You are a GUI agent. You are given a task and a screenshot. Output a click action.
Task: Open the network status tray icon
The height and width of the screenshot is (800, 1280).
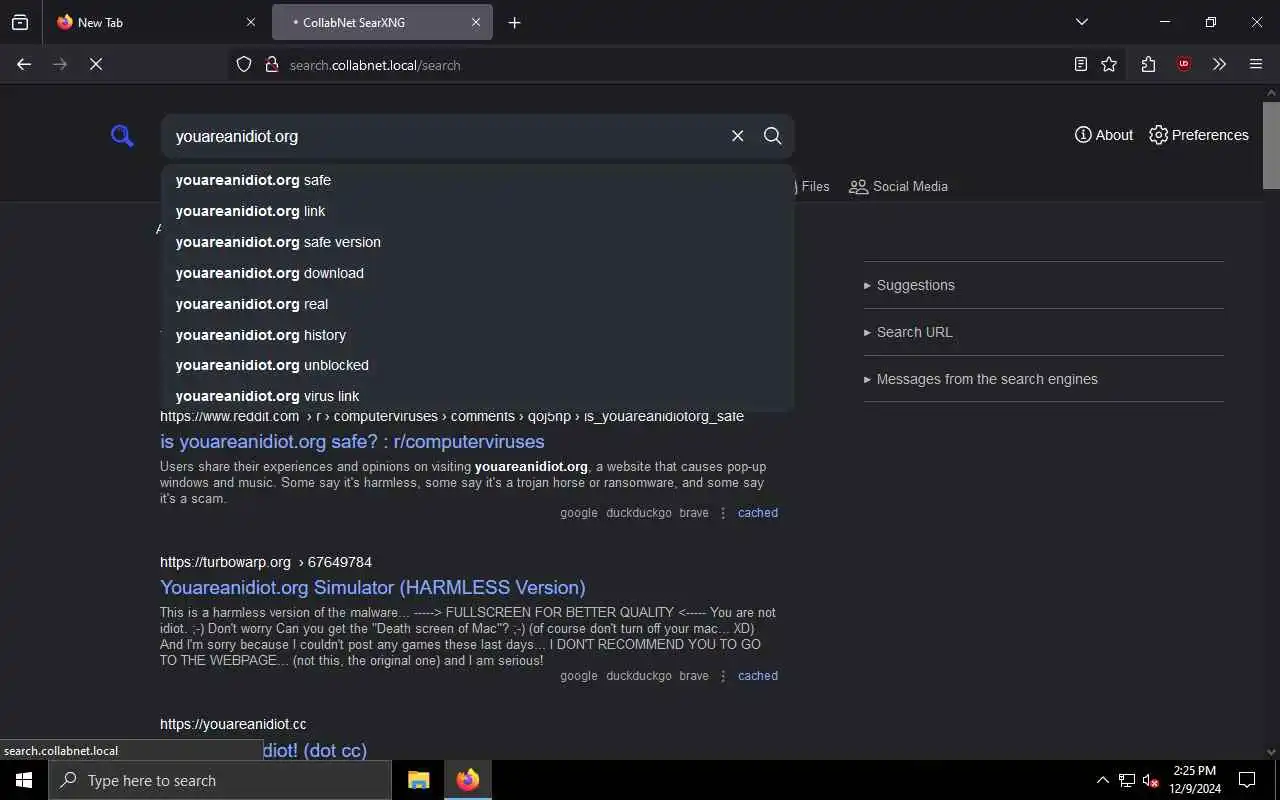pyautogui.click(x=1127, y=780)
